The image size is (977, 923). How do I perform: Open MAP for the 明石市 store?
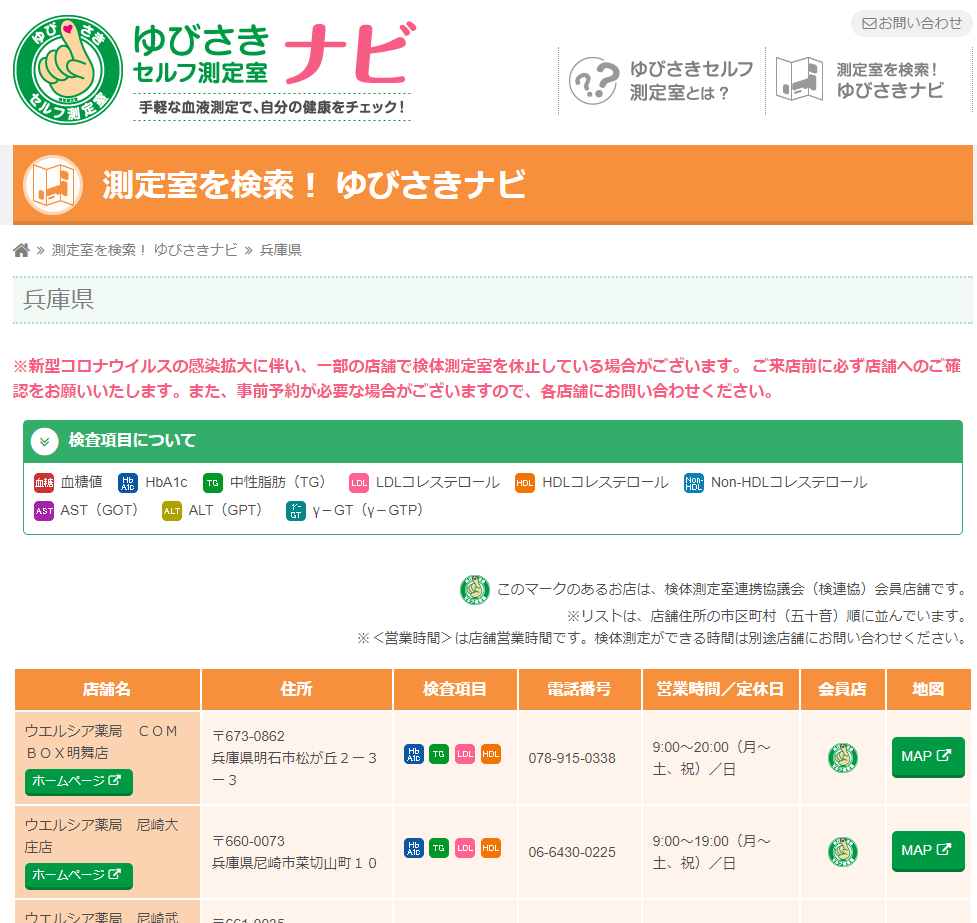[x=927, y=757]
